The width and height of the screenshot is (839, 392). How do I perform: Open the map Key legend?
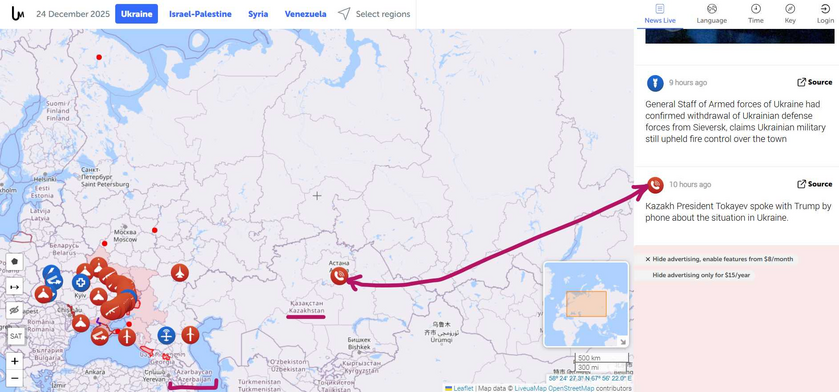pos(790,14)
